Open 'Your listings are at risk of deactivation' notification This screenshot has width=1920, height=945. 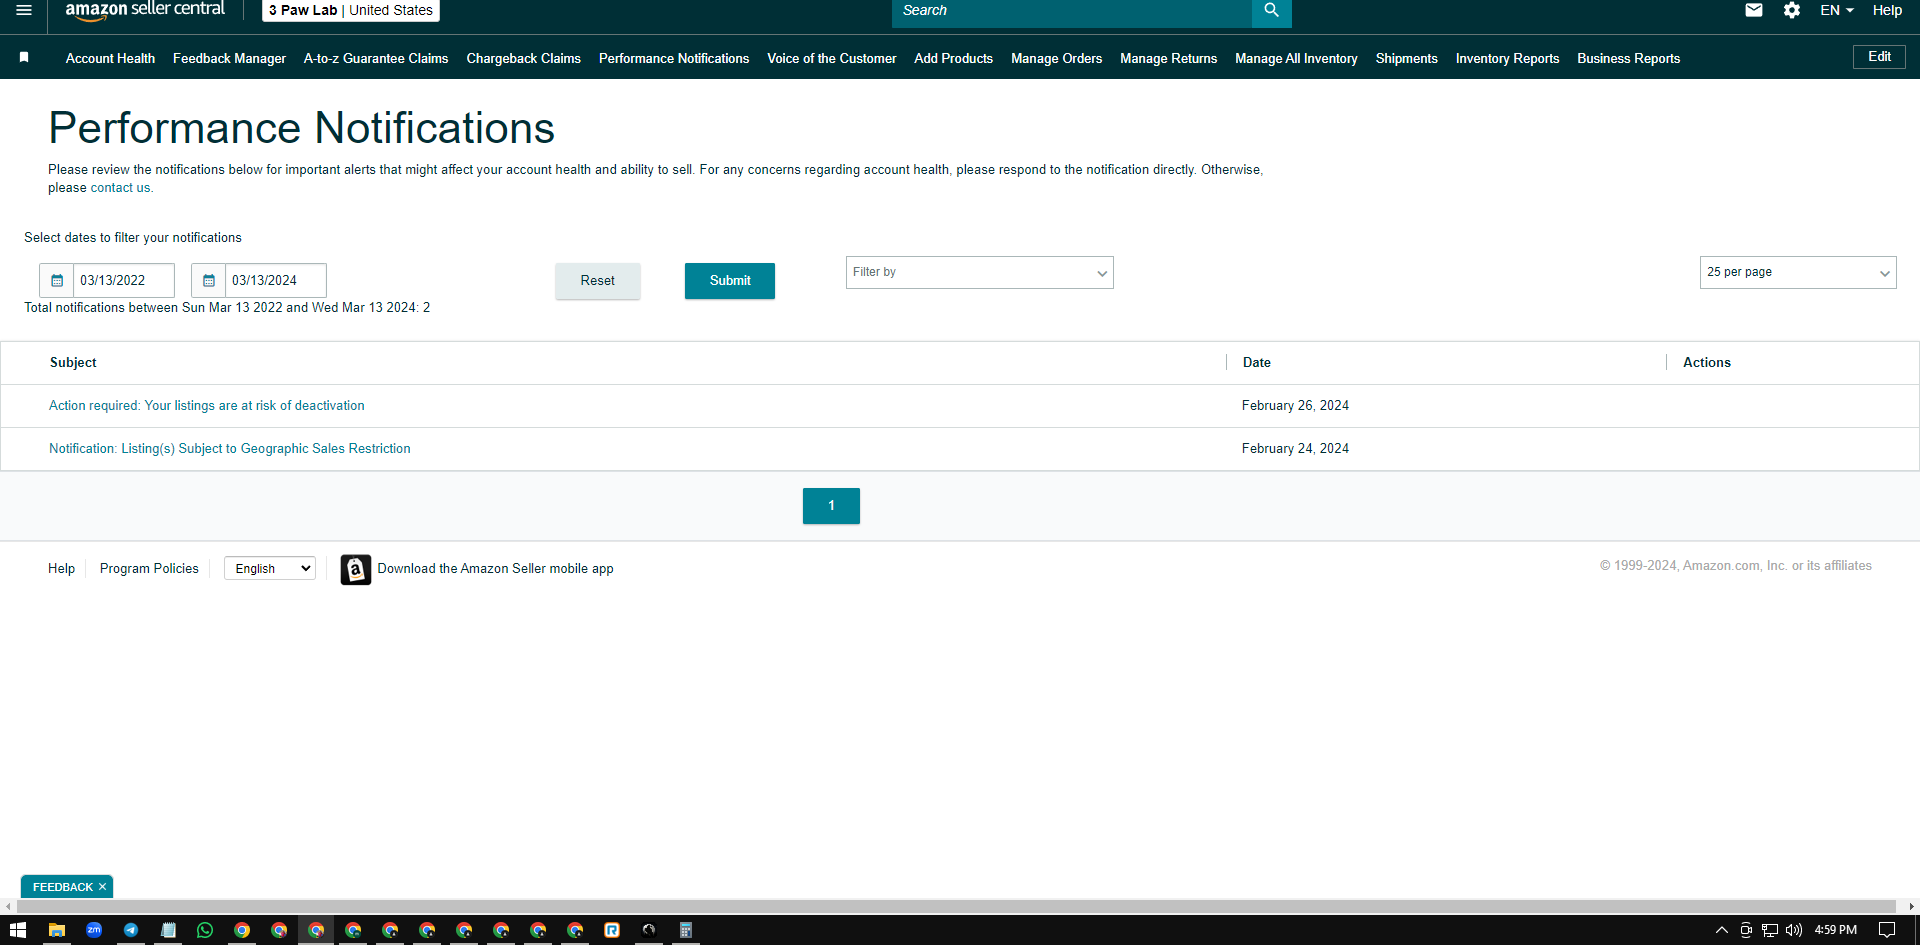207,406
